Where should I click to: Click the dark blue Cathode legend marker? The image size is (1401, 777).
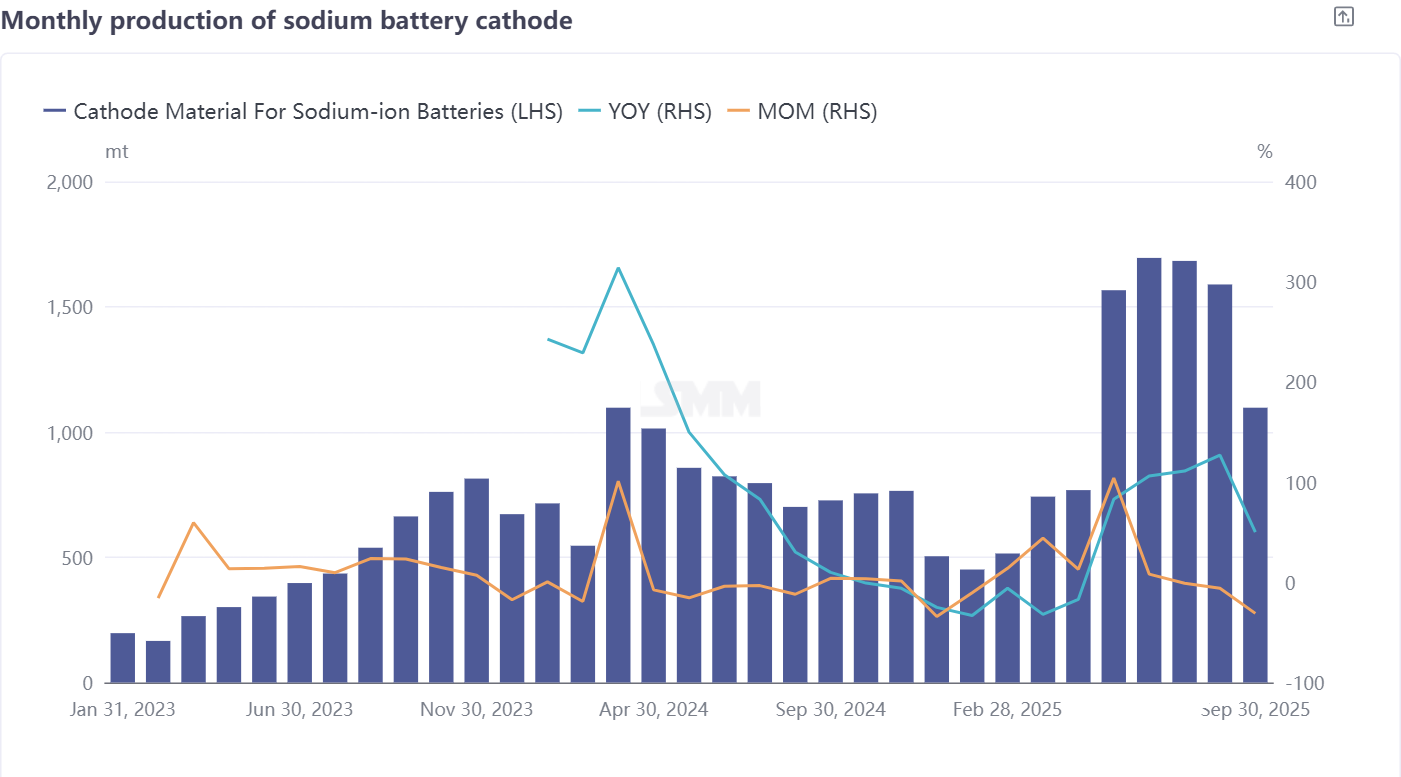[x=55, y=111]
